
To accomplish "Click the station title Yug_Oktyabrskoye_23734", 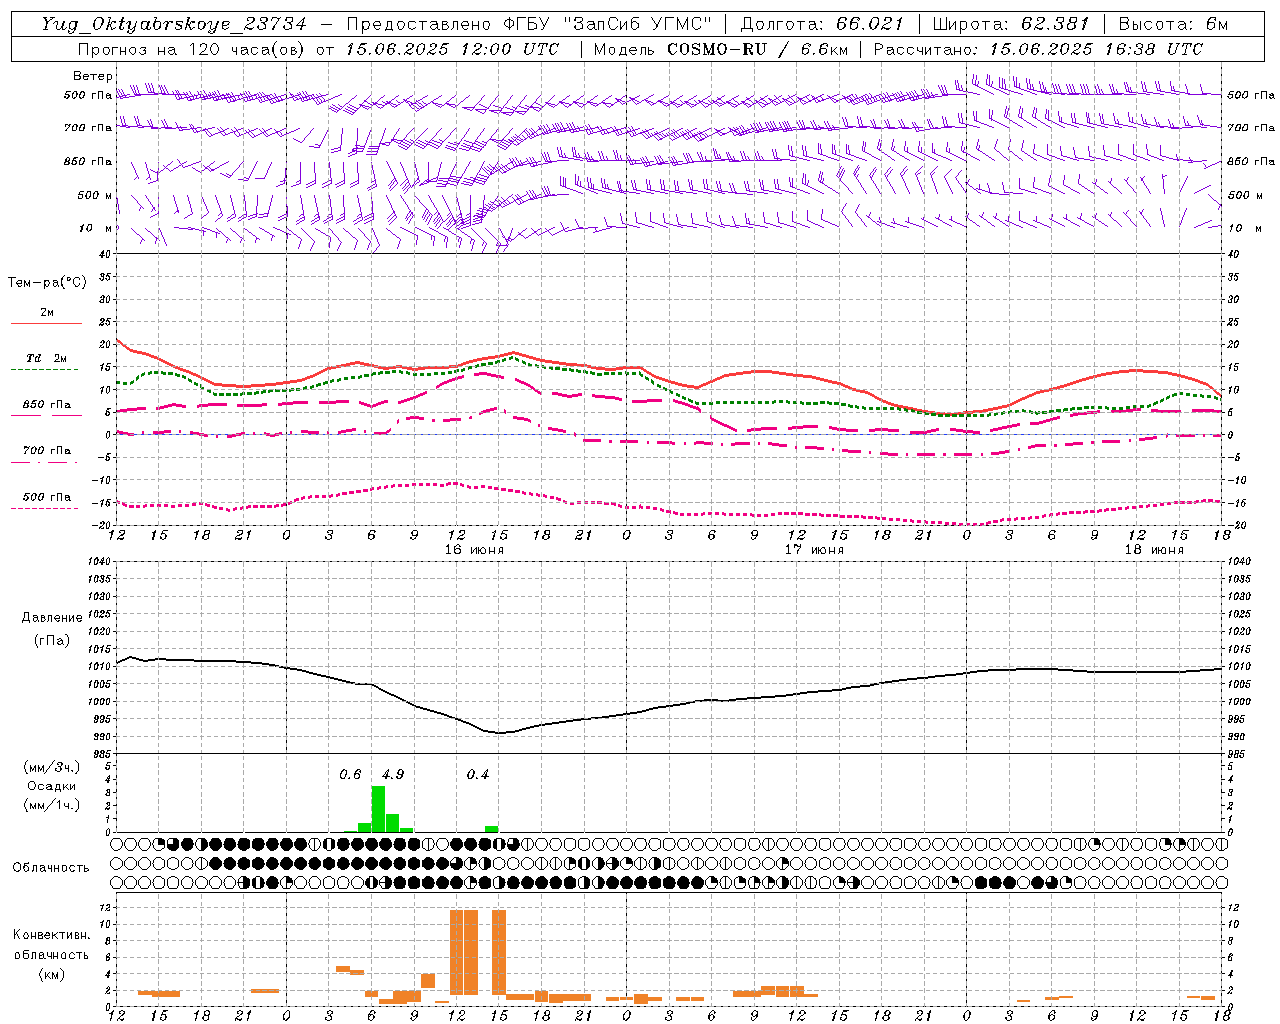I will (173, 24).
